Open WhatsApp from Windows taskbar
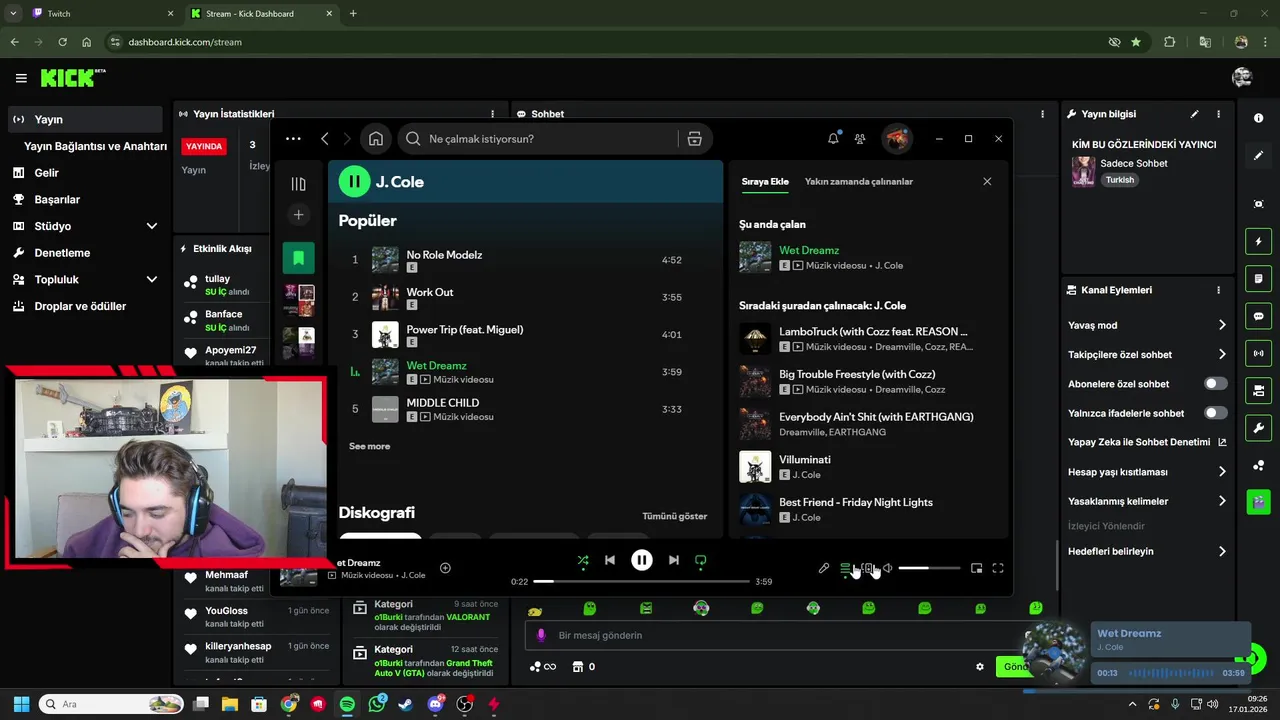This screenshot has height=720, width=1280. click(377, 704)
